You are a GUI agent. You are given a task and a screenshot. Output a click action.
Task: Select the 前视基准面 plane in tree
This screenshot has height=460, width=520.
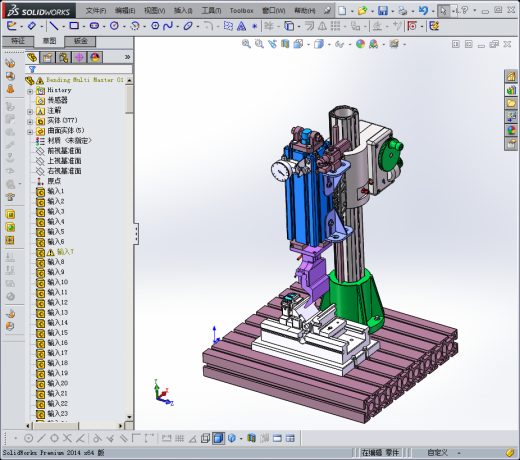pyautogui.click(x=64, y=151)
